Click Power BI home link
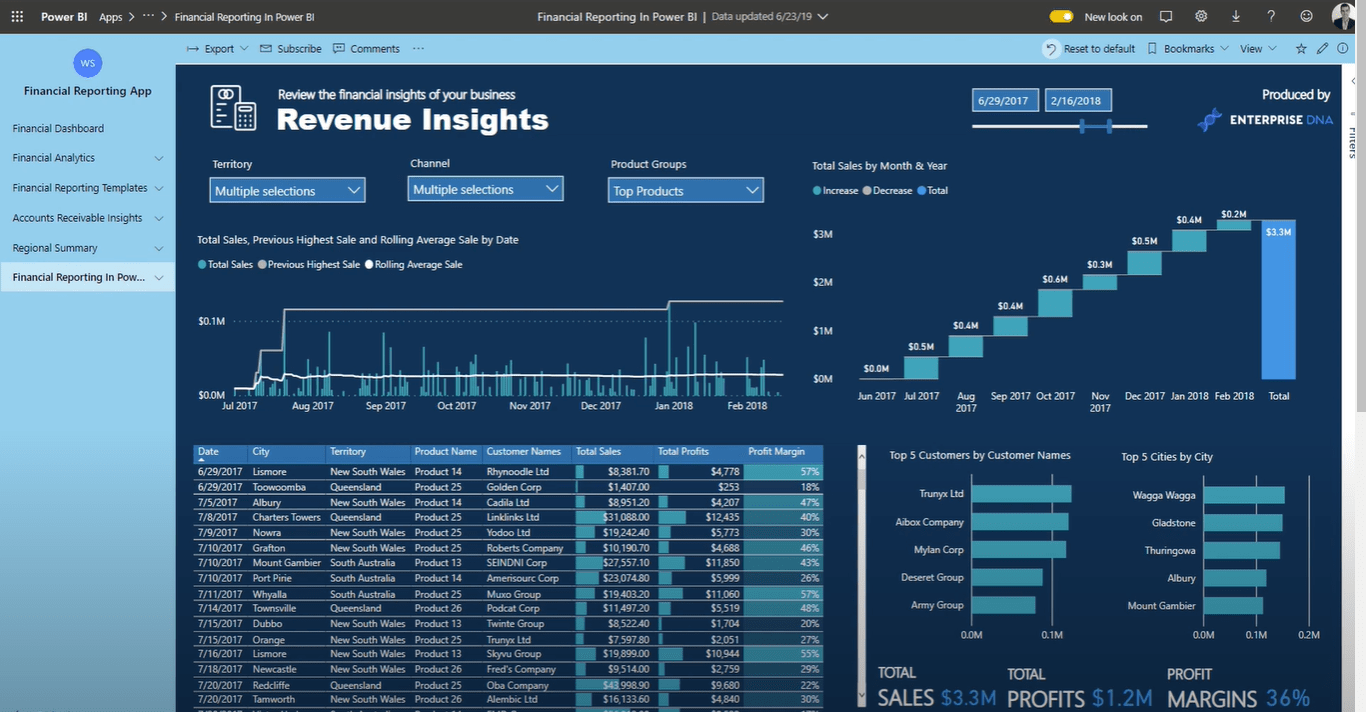 pyautogui.click(x=64, y=17)
